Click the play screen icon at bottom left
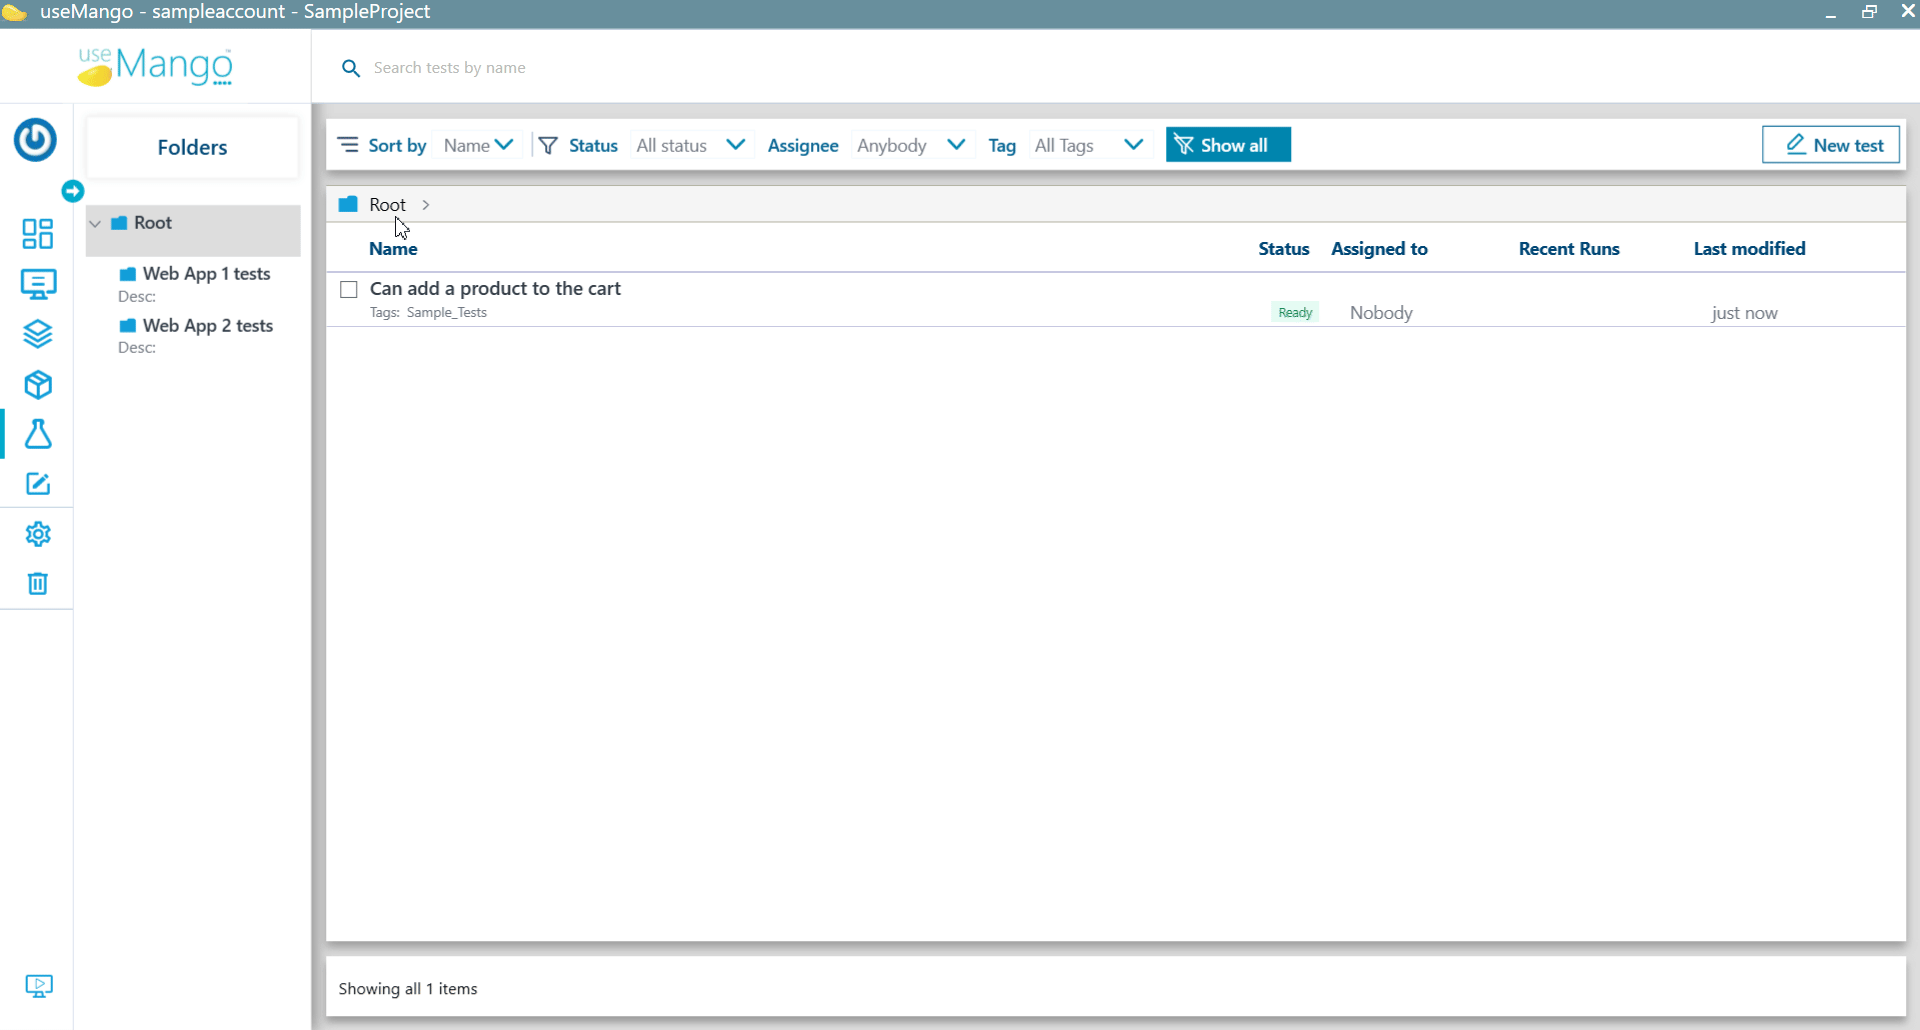Screen dimensions: 1920x1030 [x=38, y=987]
